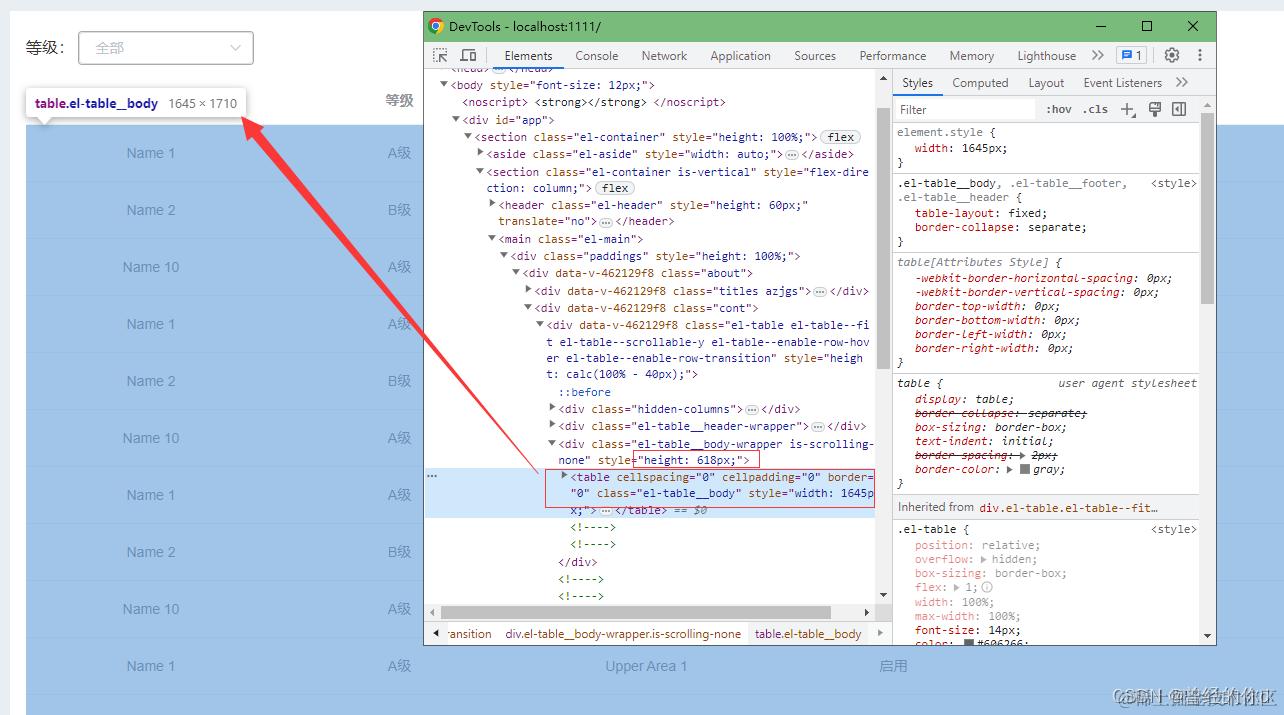Toggle the computed styles sidebar icon
The image size is (1284, 715).
tap(1179, 109)
